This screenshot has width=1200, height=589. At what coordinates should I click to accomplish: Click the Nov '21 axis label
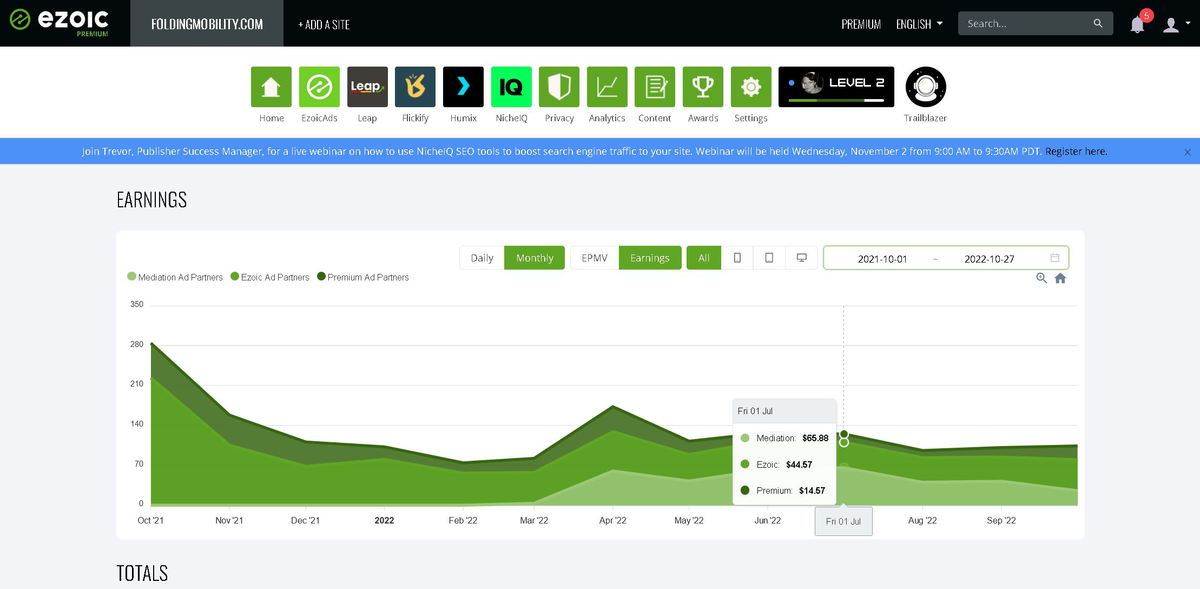229,520
